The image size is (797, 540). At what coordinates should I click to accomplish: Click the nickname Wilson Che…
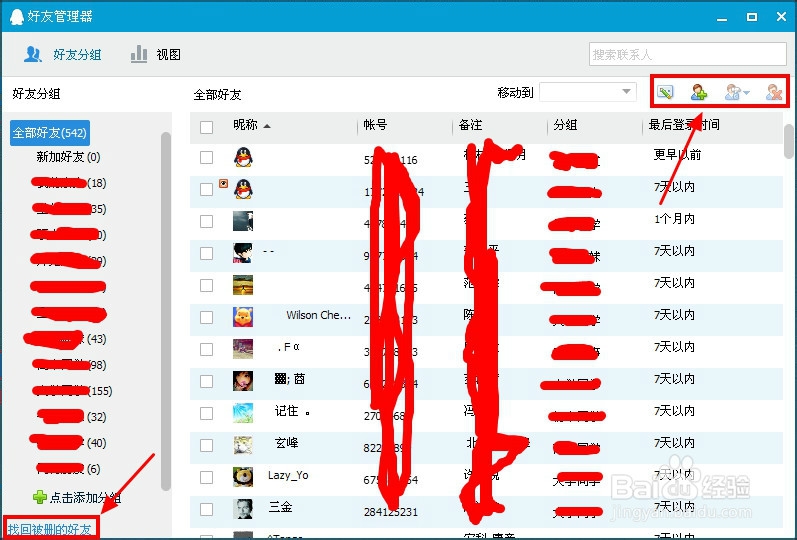318,315
